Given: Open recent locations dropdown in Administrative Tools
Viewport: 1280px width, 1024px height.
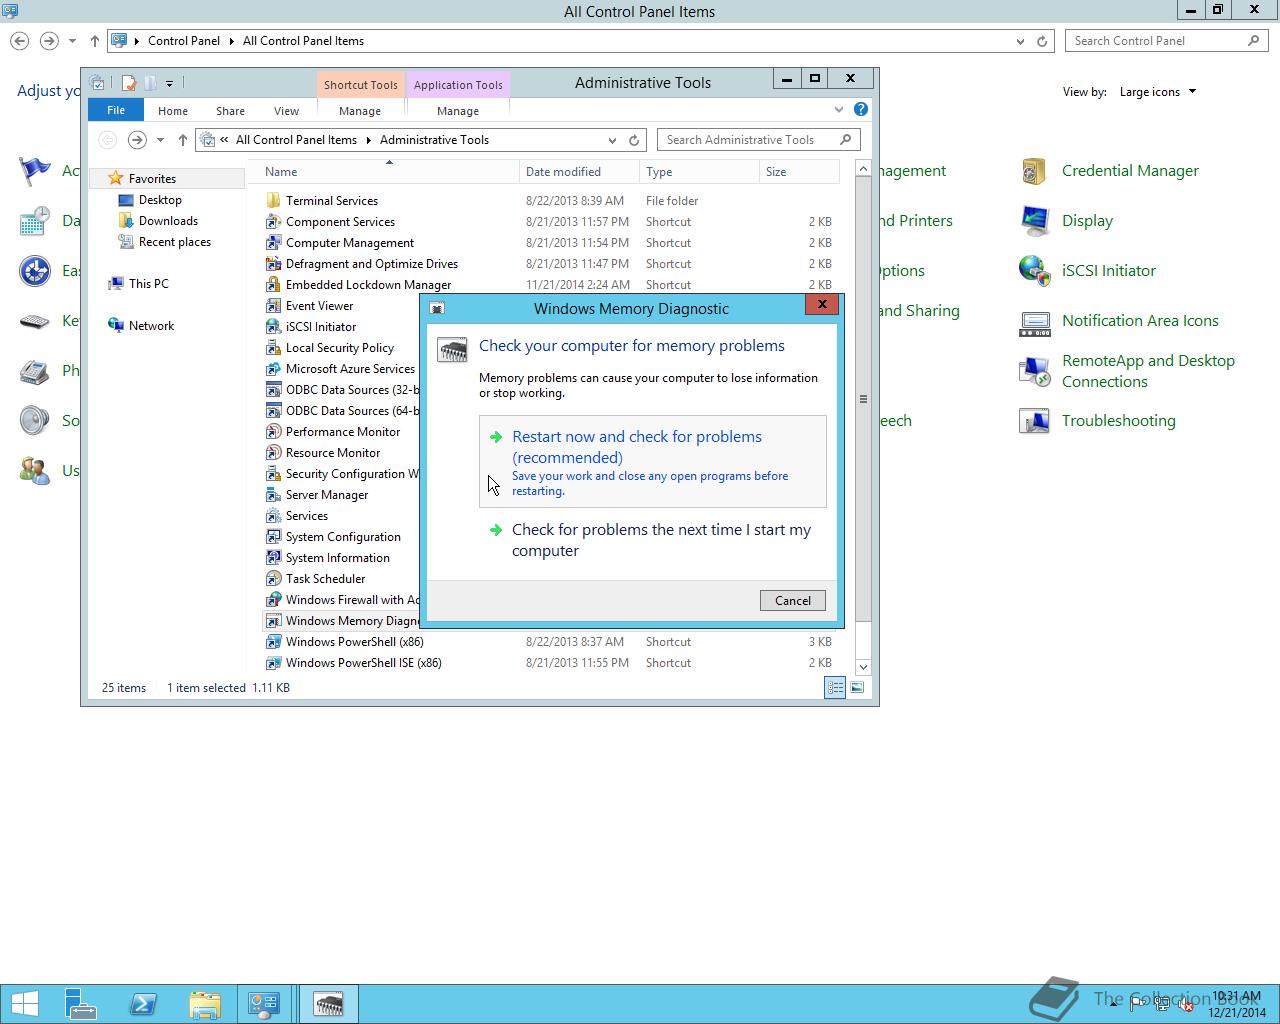Looking at the screenshot, I should point(160,140).
